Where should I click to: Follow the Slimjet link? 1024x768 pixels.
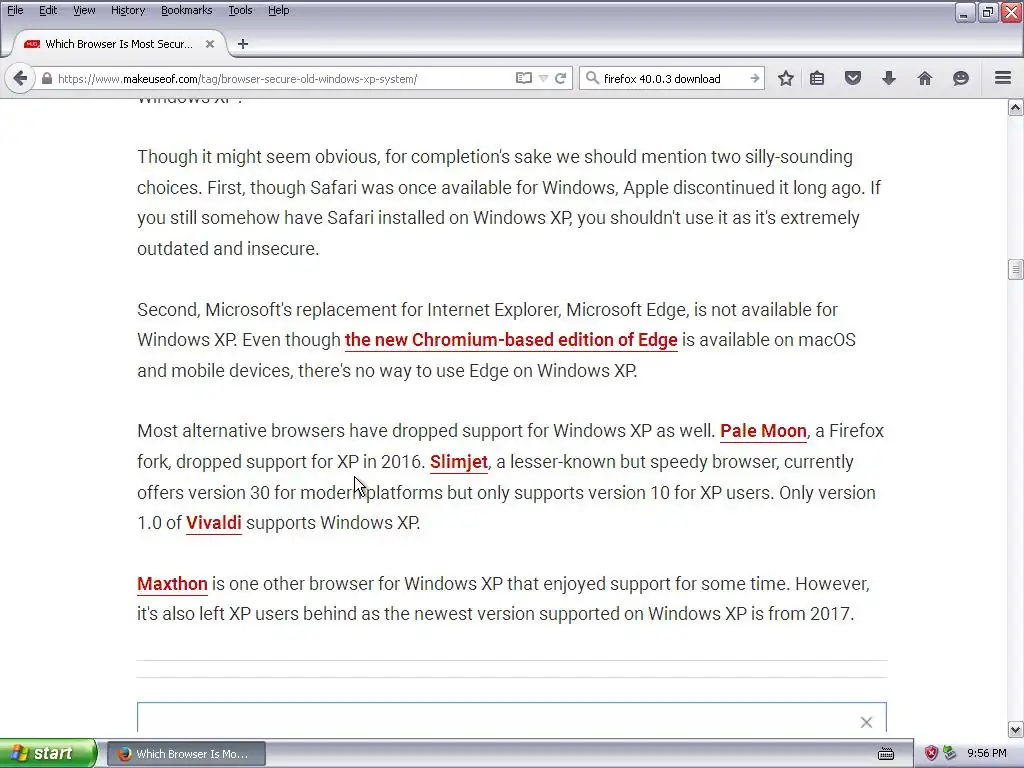coord(458,462)
